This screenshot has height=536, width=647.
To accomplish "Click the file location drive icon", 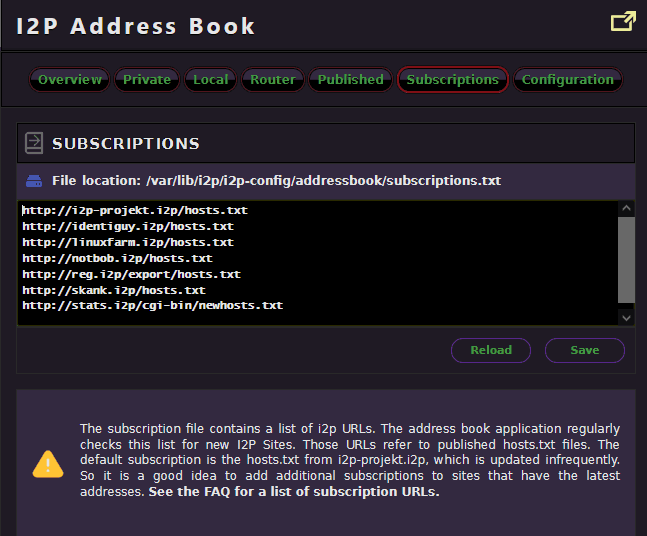I will [34, 181].
